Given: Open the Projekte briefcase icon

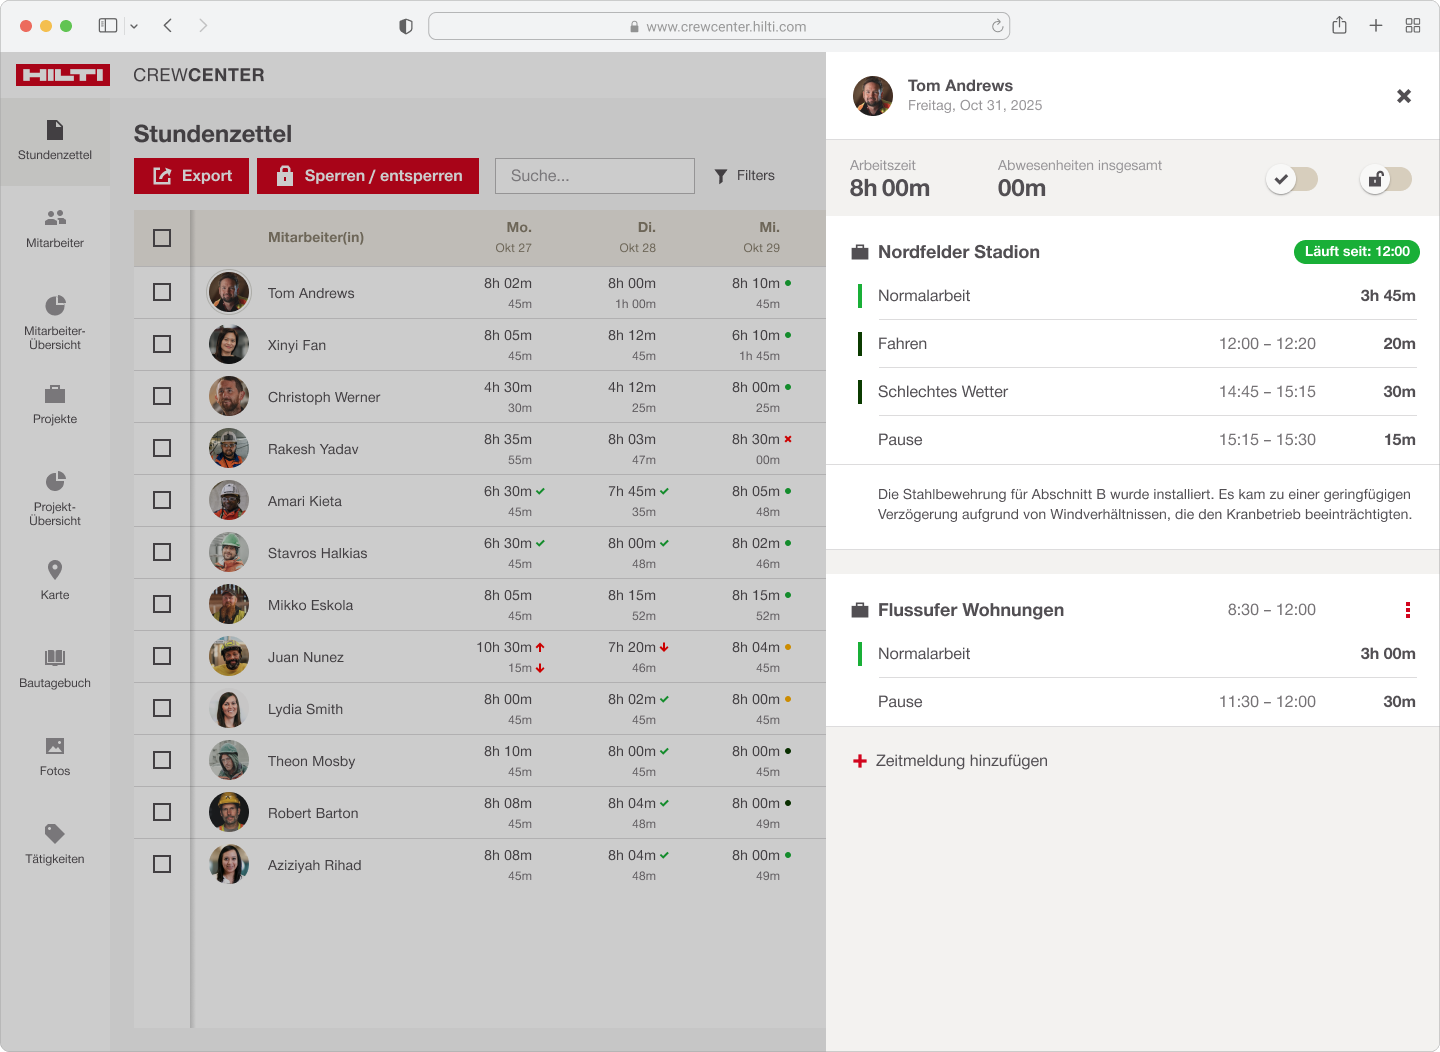Looking at the screenshot, I should point(55,395).
